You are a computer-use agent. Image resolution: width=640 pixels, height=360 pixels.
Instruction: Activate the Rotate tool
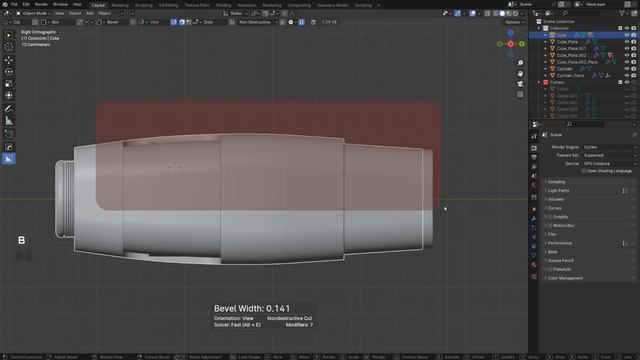pyautogui.click(x=9, y=72)
